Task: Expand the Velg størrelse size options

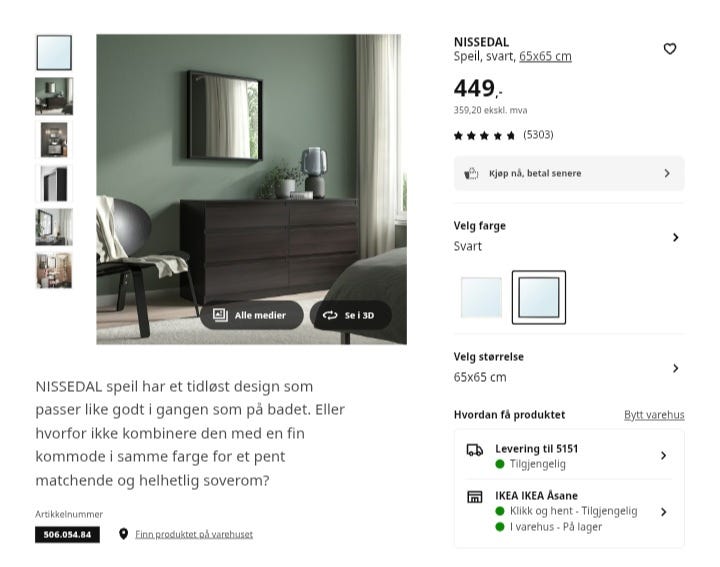Action: pyautogui.click(x=568, y=367)
